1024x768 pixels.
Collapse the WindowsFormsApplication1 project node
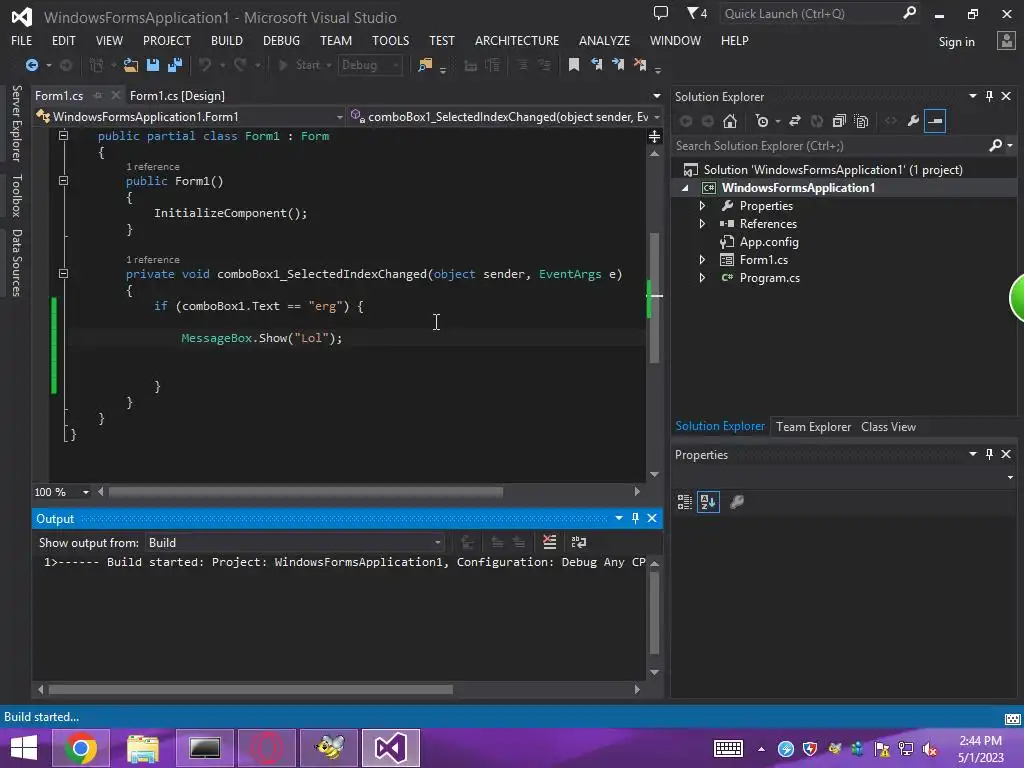[x=685, y=188]
